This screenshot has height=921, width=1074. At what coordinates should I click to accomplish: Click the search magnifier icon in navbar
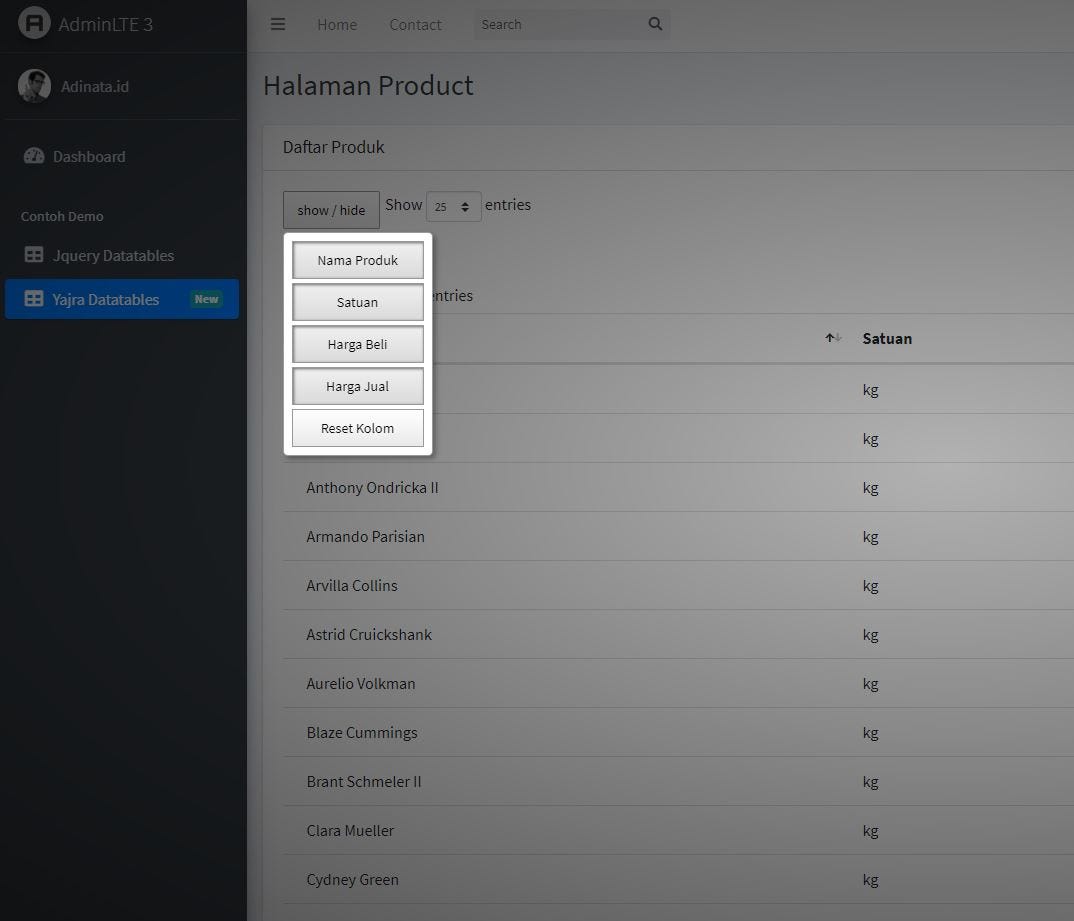(x=655, y=23)
